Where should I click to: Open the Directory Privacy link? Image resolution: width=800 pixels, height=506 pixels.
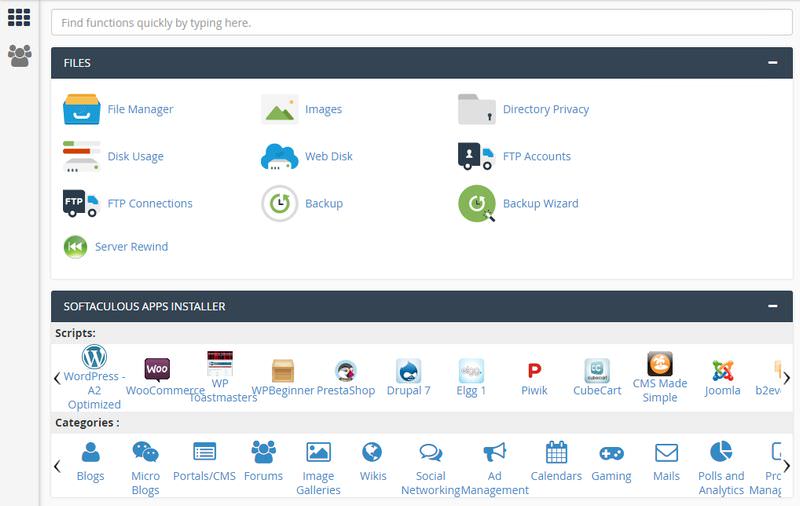[x=546, y=109]
